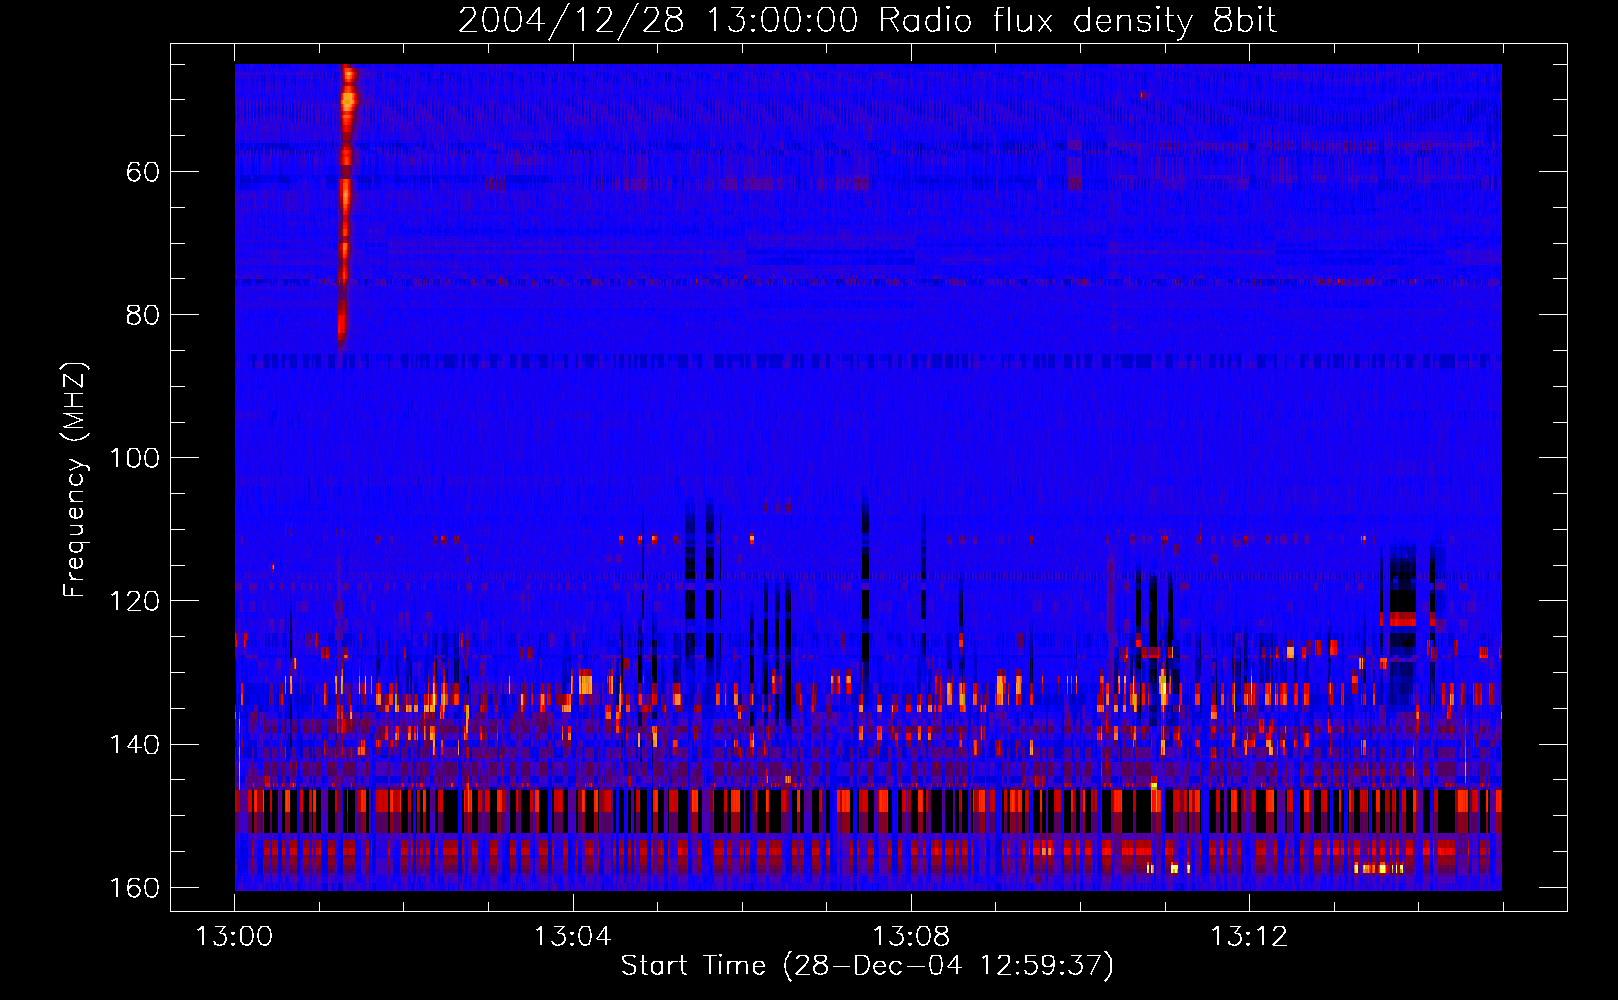Click the 60 frequency tick label
The image size is (1618, 1000).
[x=143, y=172]
